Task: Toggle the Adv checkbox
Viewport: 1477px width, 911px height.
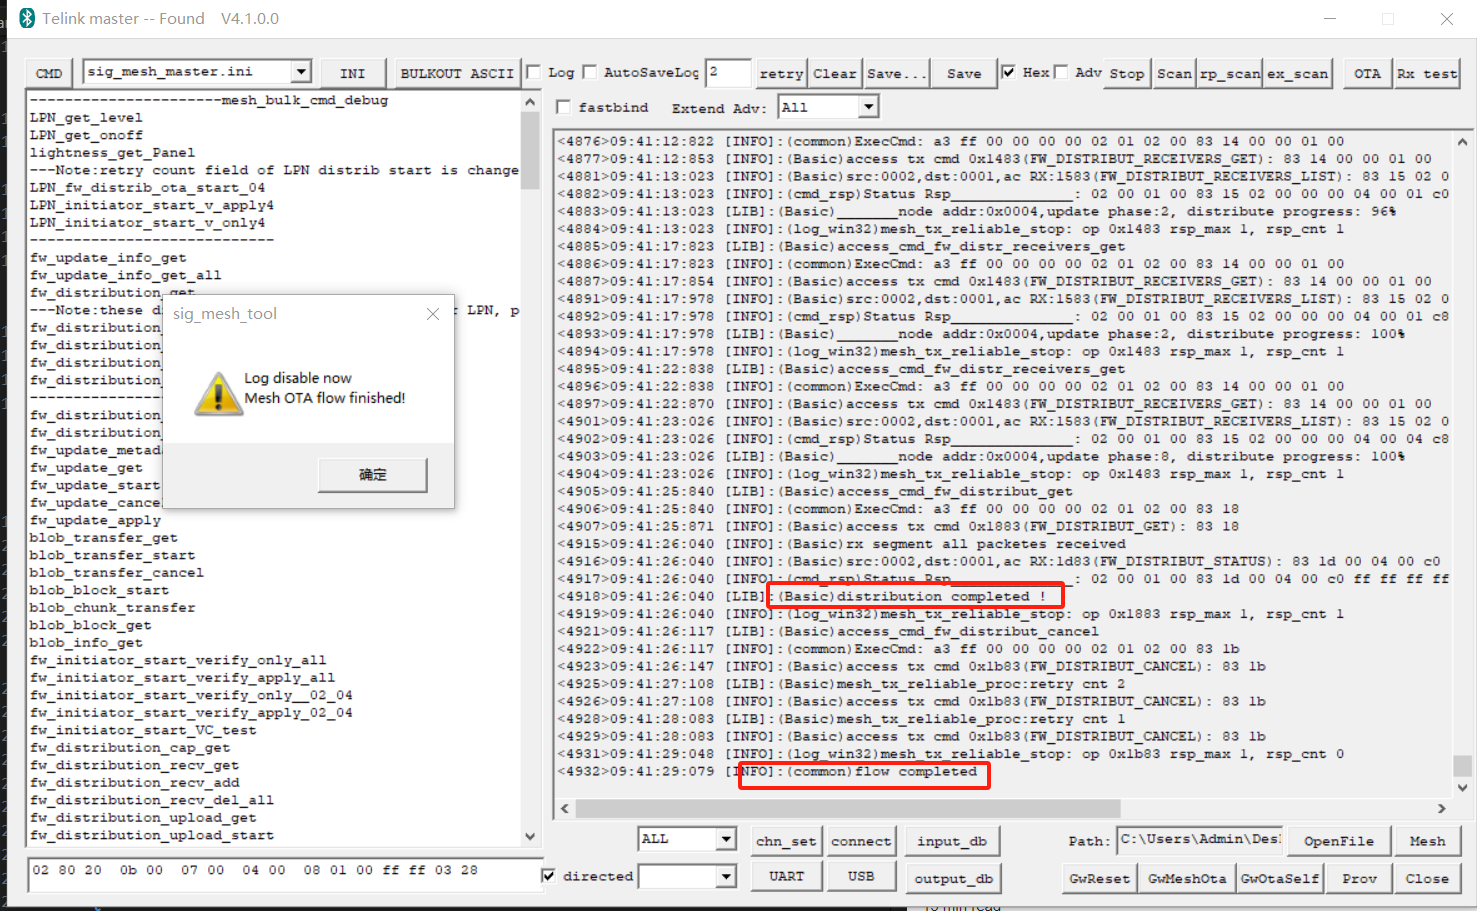Action: coord(1061,72)
